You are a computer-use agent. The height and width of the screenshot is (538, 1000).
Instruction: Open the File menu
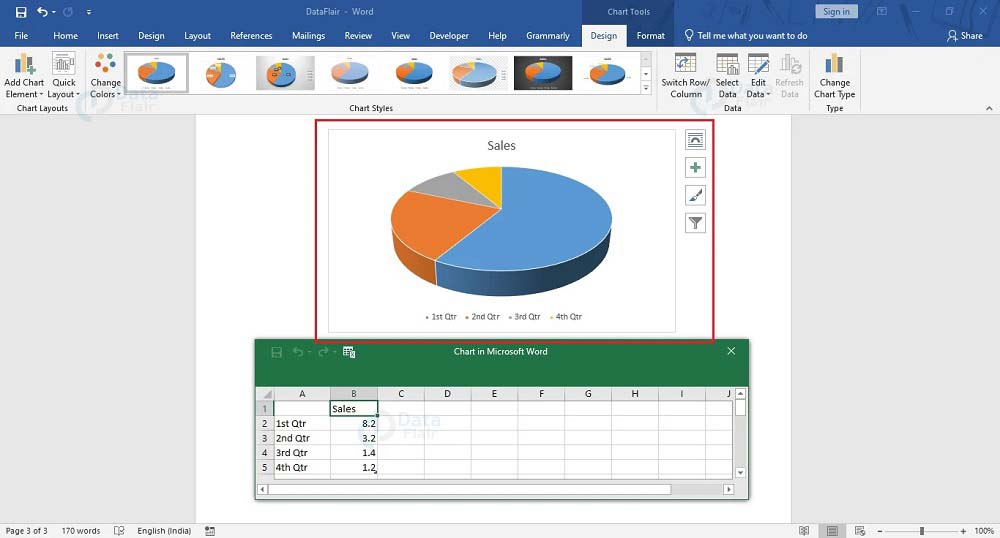coord(21,36)
